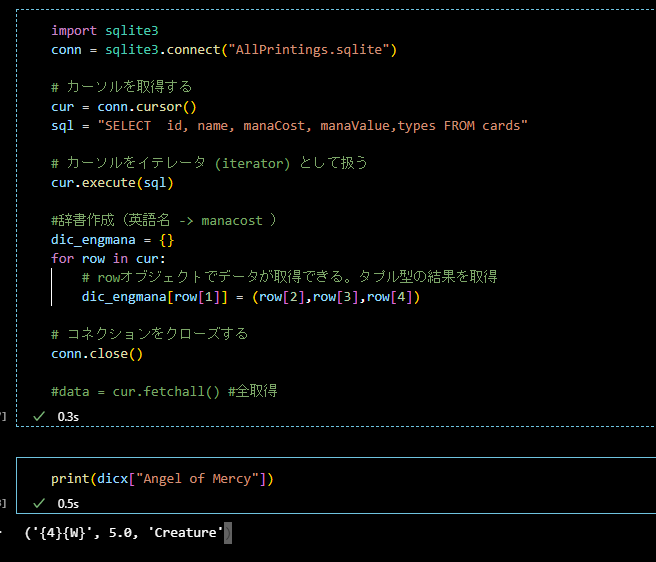Click the comment 'カーソルを取得する'
Screen dimensions: 656x562
point(121,87)
